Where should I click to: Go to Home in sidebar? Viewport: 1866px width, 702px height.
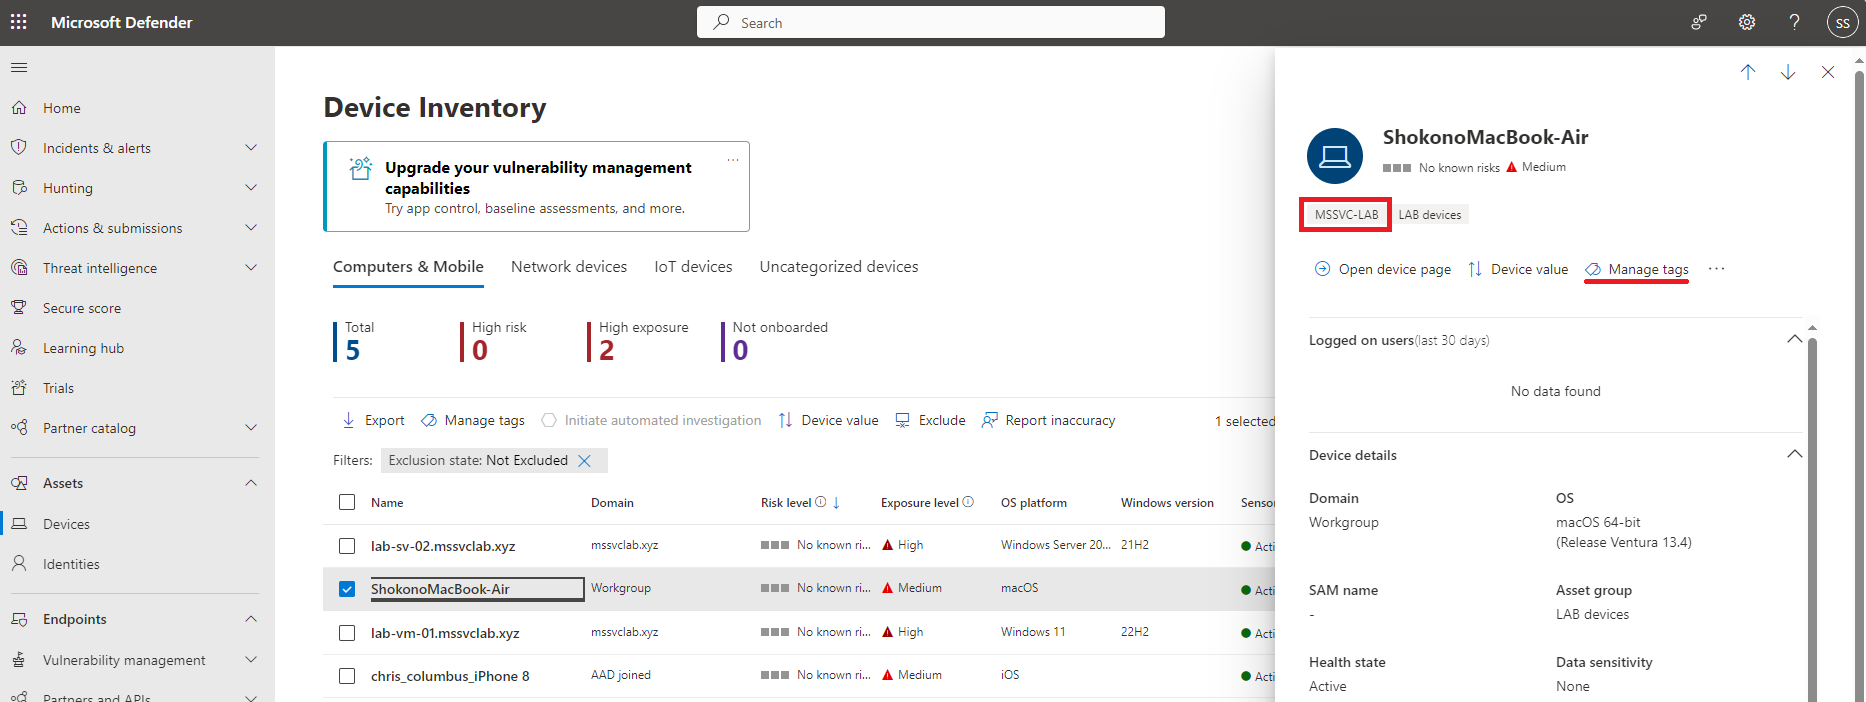click(x=62, y=108)
